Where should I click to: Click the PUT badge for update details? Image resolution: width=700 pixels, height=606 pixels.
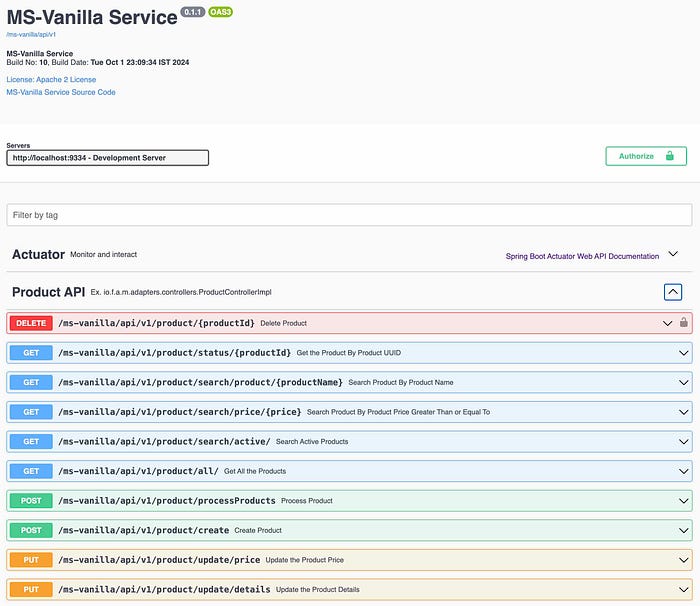point(31,589)
